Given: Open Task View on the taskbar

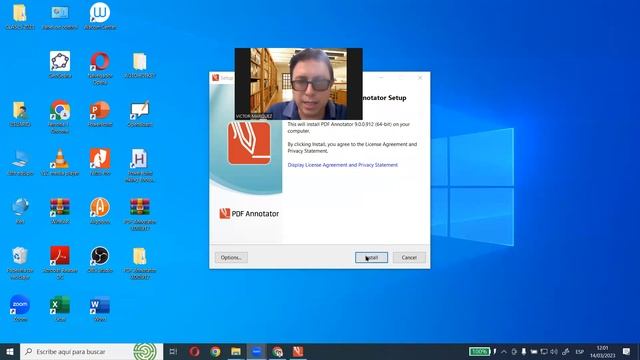Looking at the screenshot, I should tap(173, 351).
